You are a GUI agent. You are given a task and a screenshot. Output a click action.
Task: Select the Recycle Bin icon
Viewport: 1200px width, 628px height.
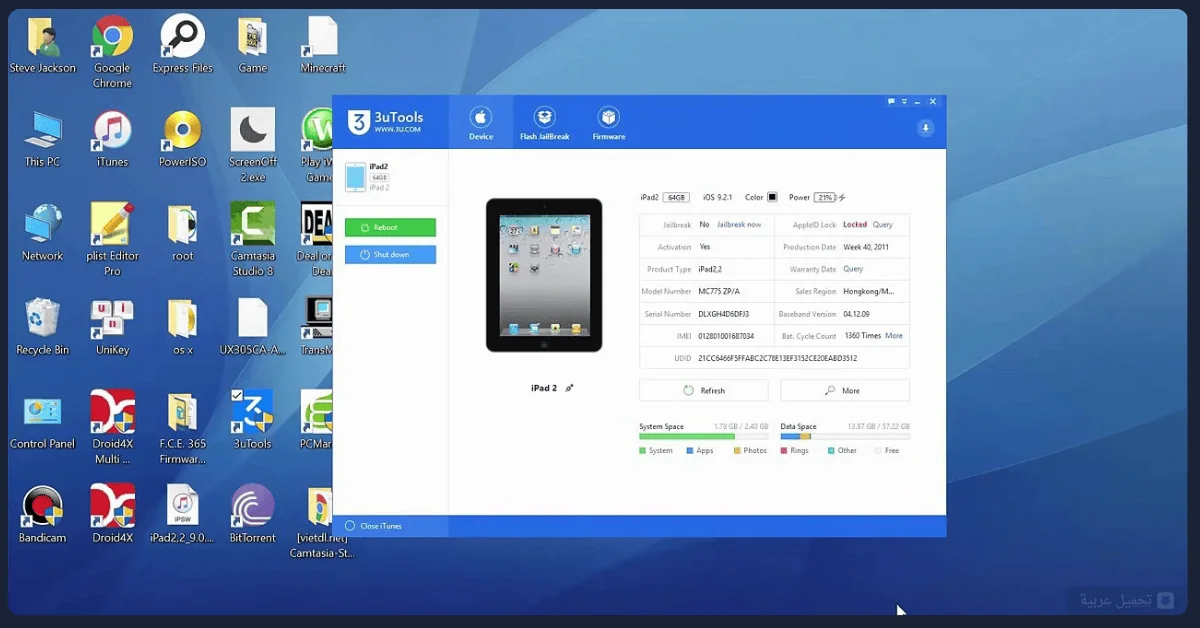(x=42, y=327)
